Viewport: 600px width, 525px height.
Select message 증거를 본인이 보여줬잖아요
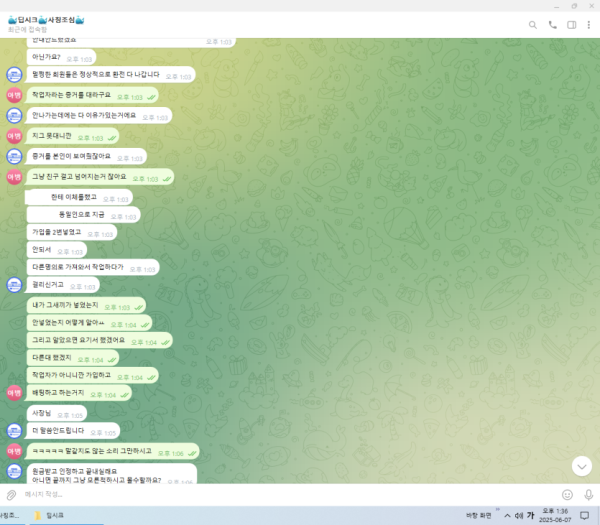[86, 157]
